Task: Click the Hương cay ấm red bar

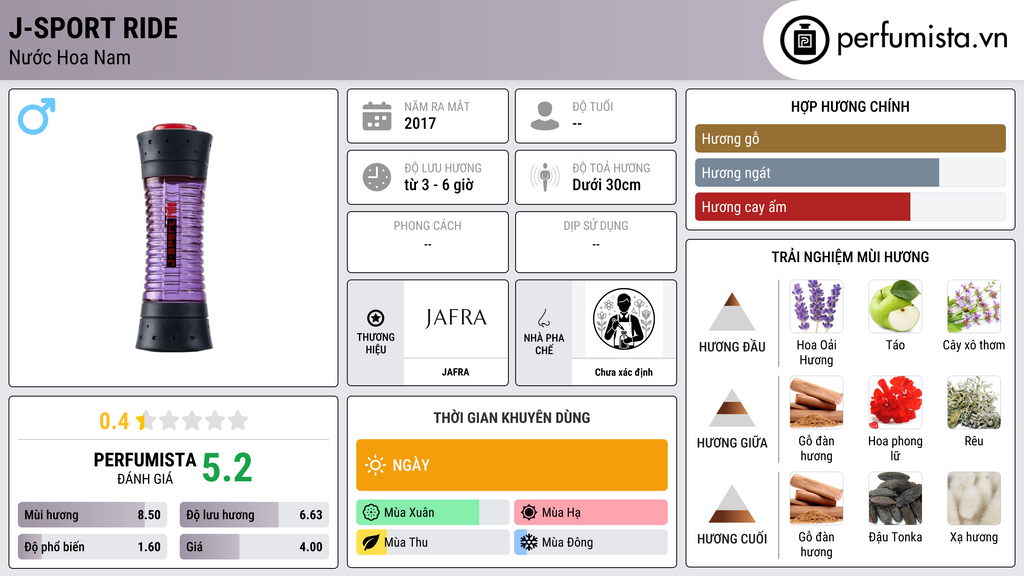Action: [803, 207]
